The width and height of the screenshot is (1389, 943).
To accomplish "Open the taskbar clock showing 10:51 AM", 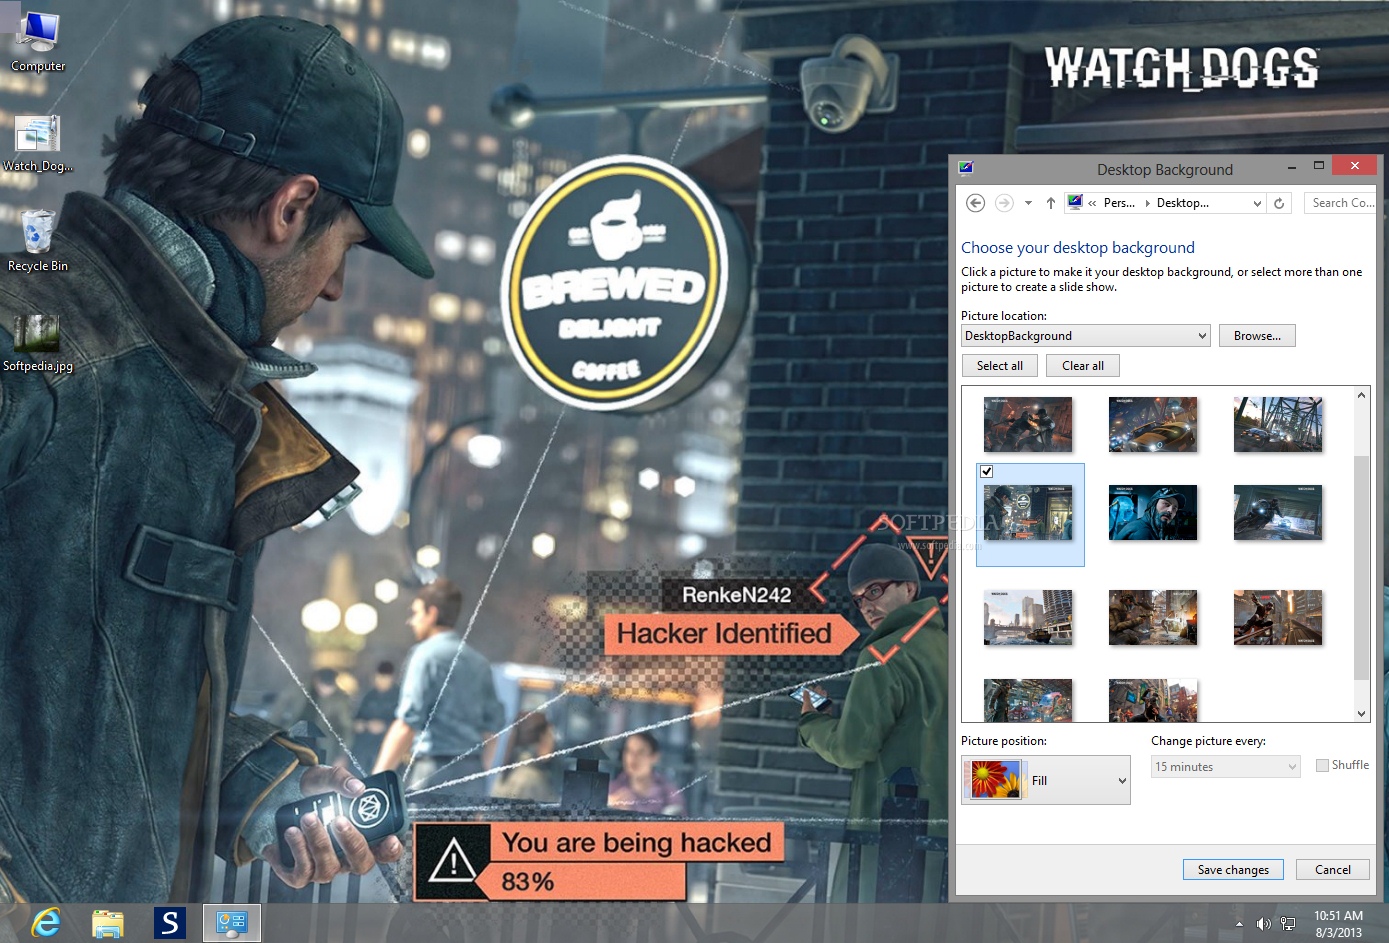I will pos(1338,924).
